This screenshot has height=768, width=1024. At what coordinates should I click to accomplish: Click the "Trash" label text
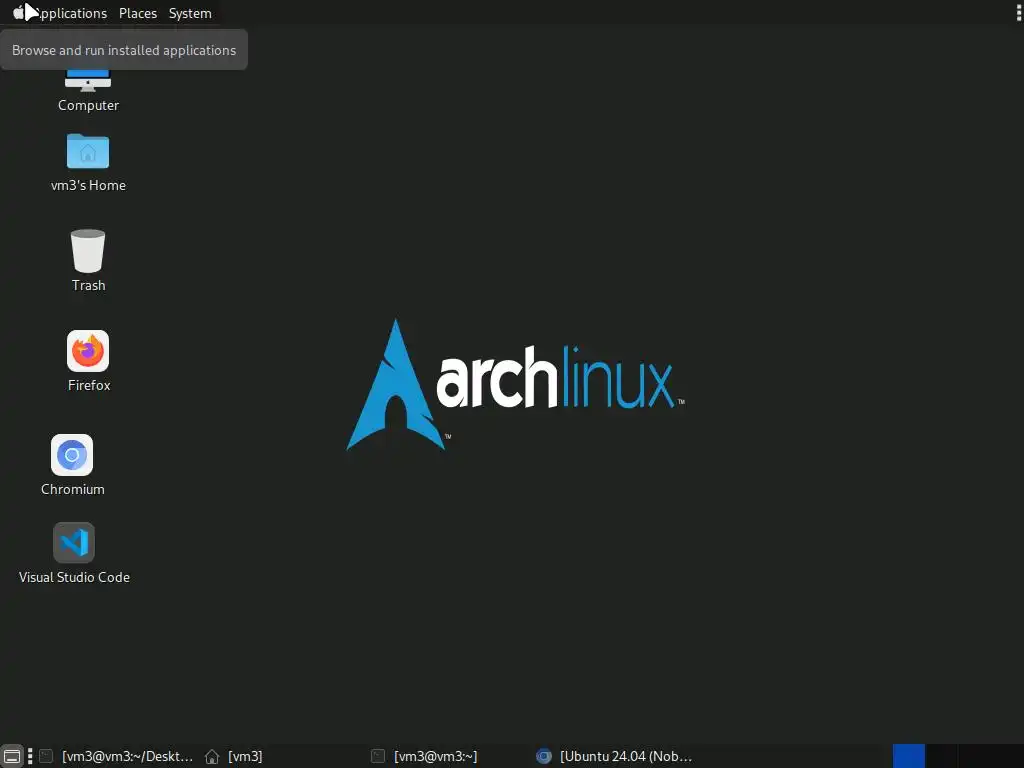coord(88,285)
